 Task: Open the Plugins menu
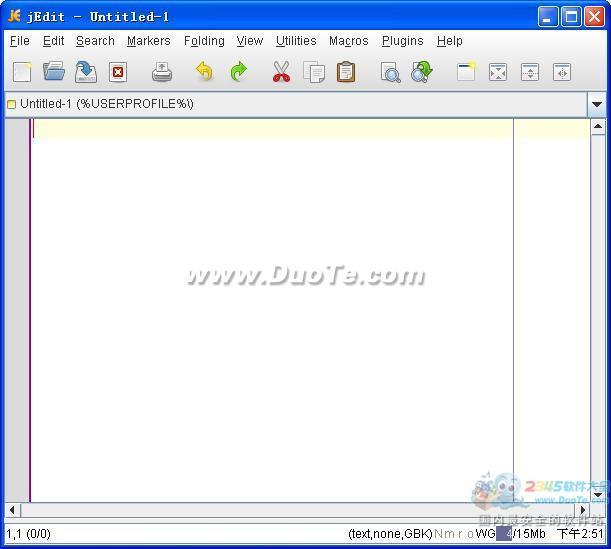[403, 41]
